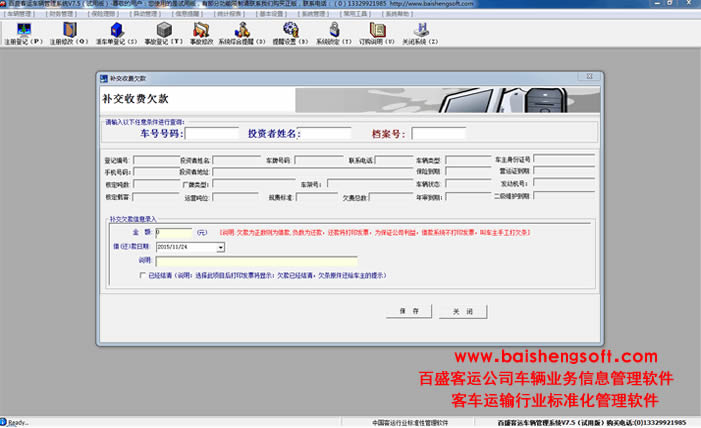Open the 保险理赔 menu

(103, 14)
